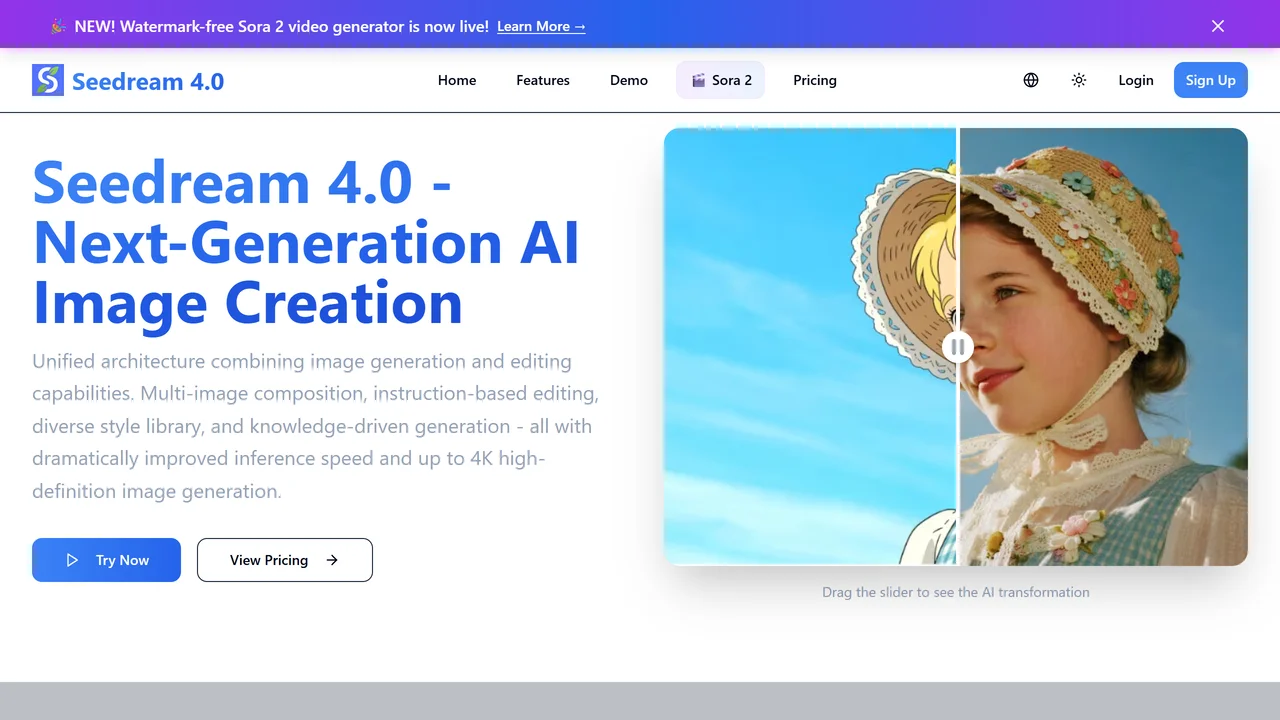Viewport: 1280px width, 720px height.
Task: Select the Sora 2 nav item
Action: click(721, 80)
